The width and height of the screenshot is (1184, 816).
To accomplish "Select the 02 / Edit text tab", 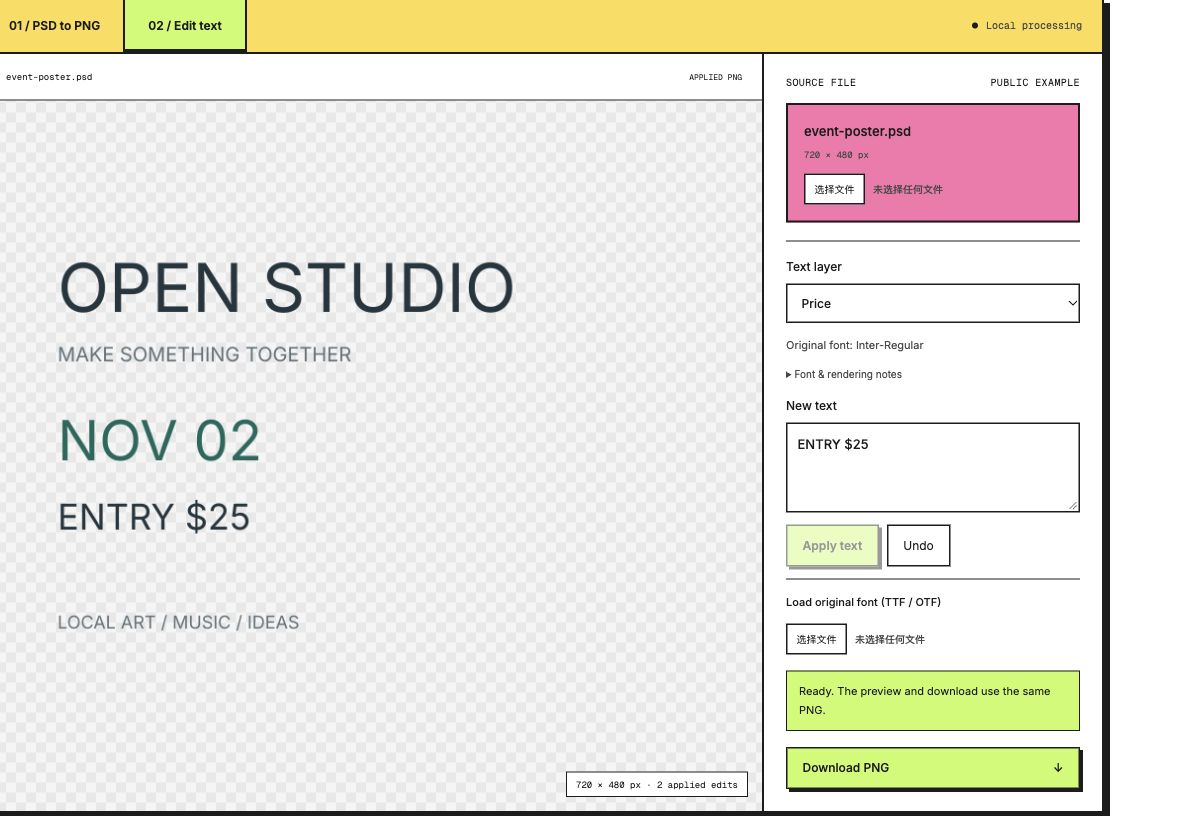I will coord(185,26).
